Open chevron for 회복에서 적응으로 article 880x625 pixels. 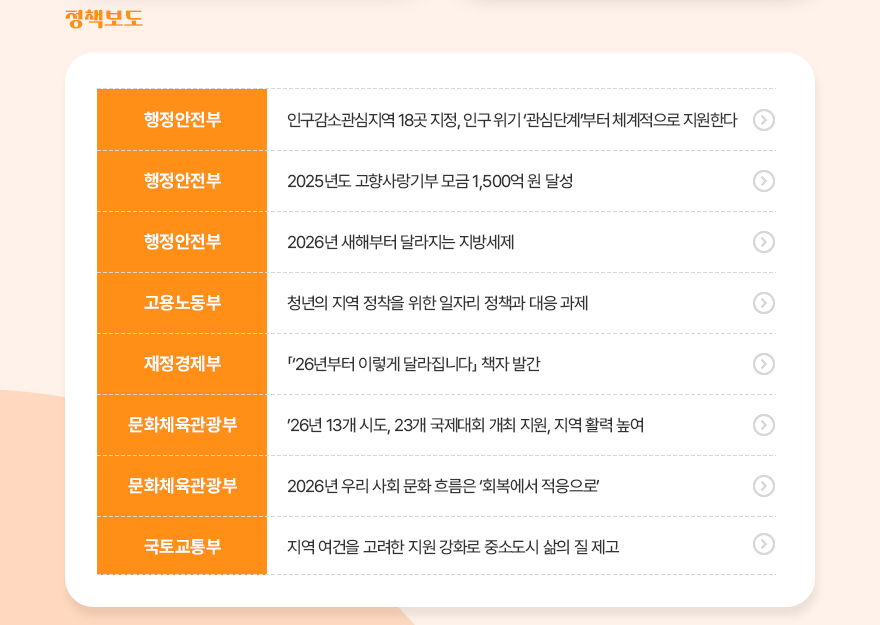(x=763, y=486)
